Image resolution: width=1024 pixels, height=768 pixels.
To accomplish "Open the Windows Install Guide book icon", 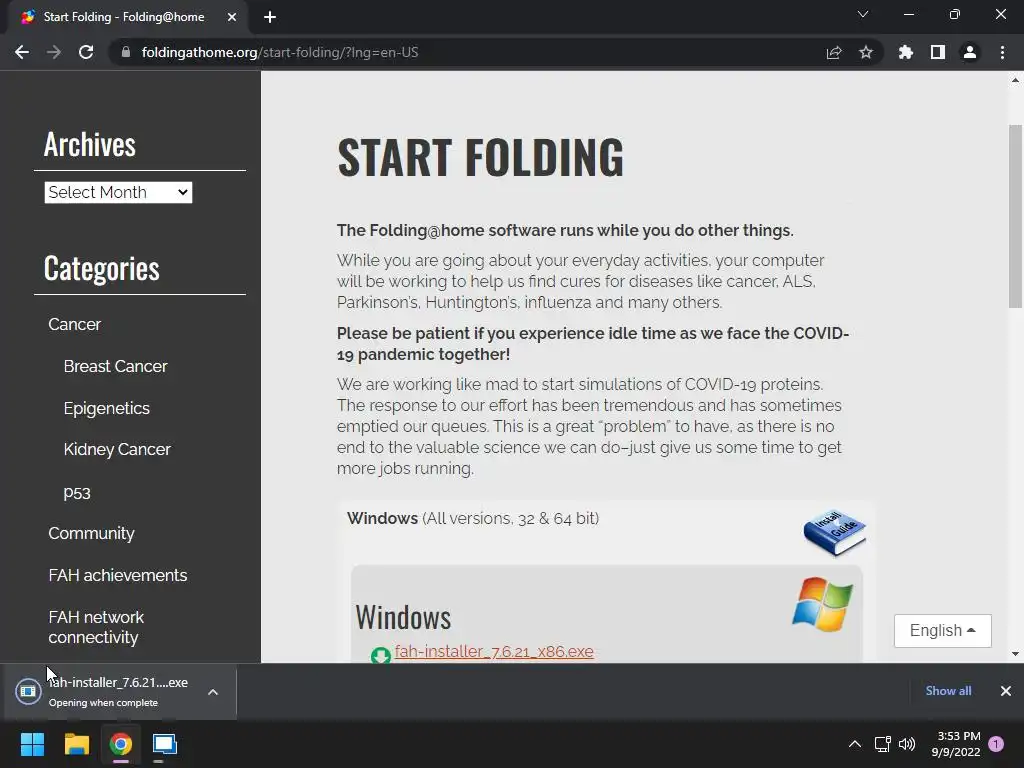I will (835, 533).
